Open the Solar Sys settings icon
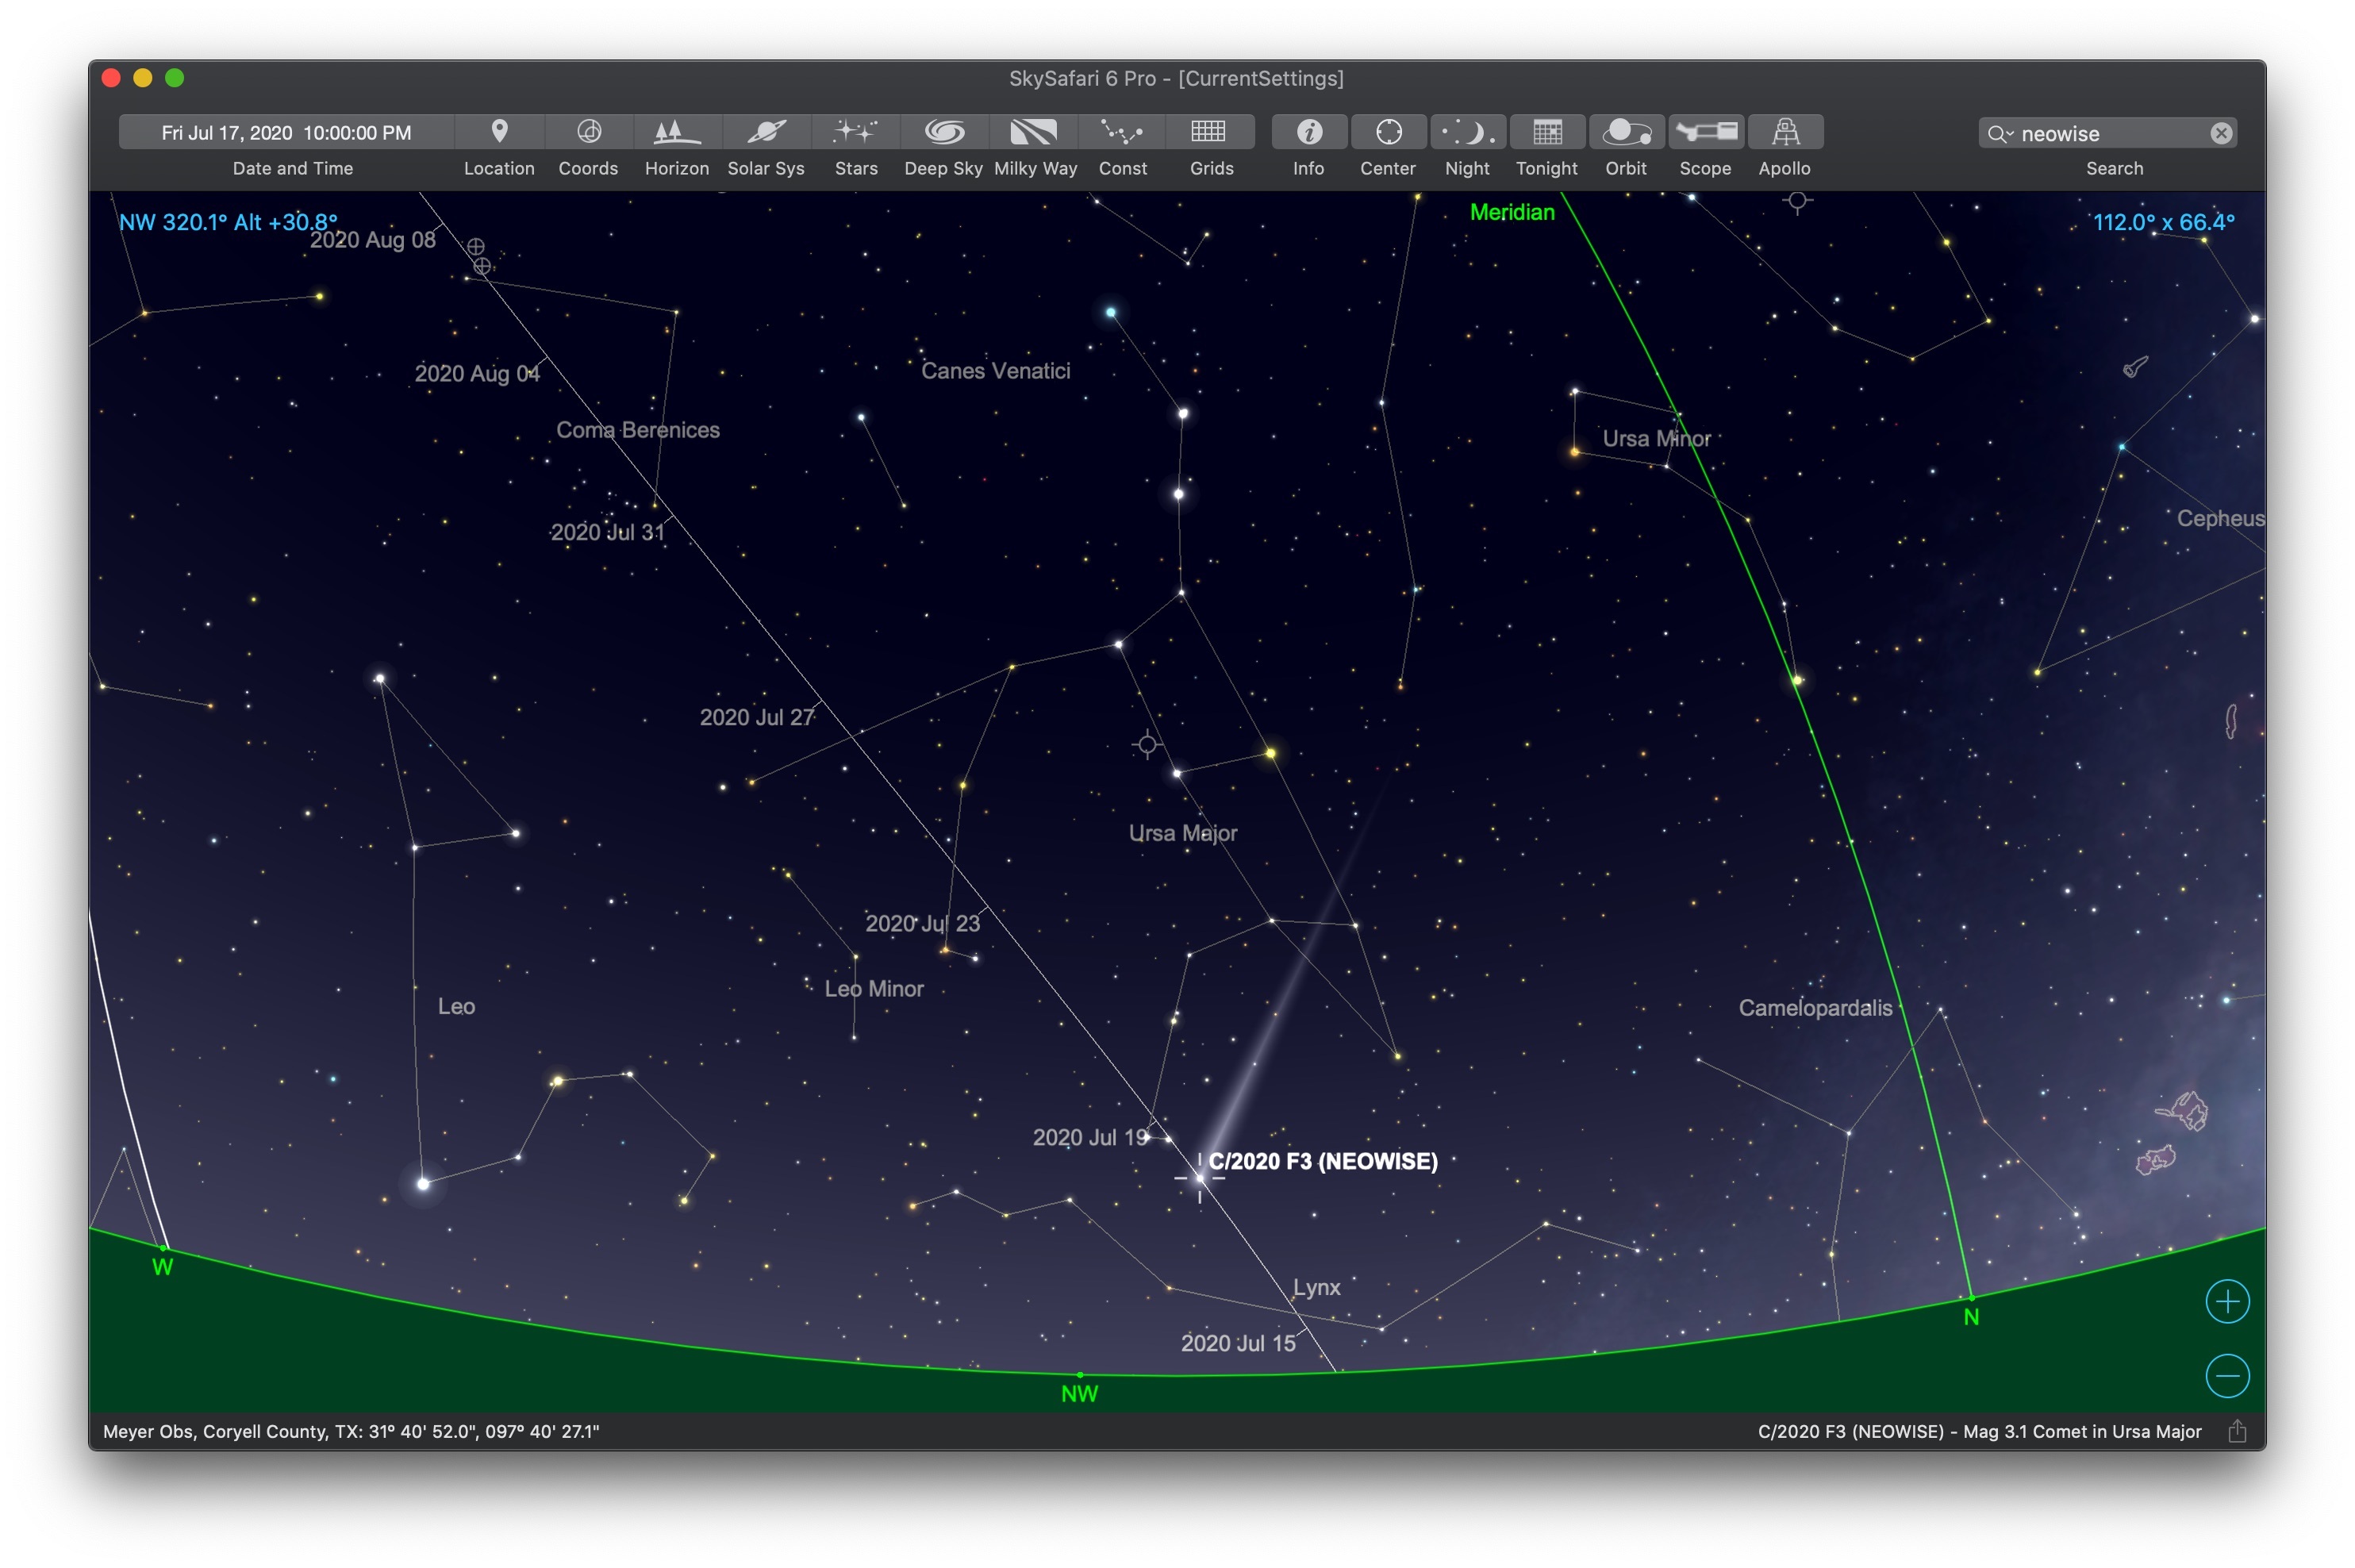The image size is (2355, 1568). click(766, 132)
